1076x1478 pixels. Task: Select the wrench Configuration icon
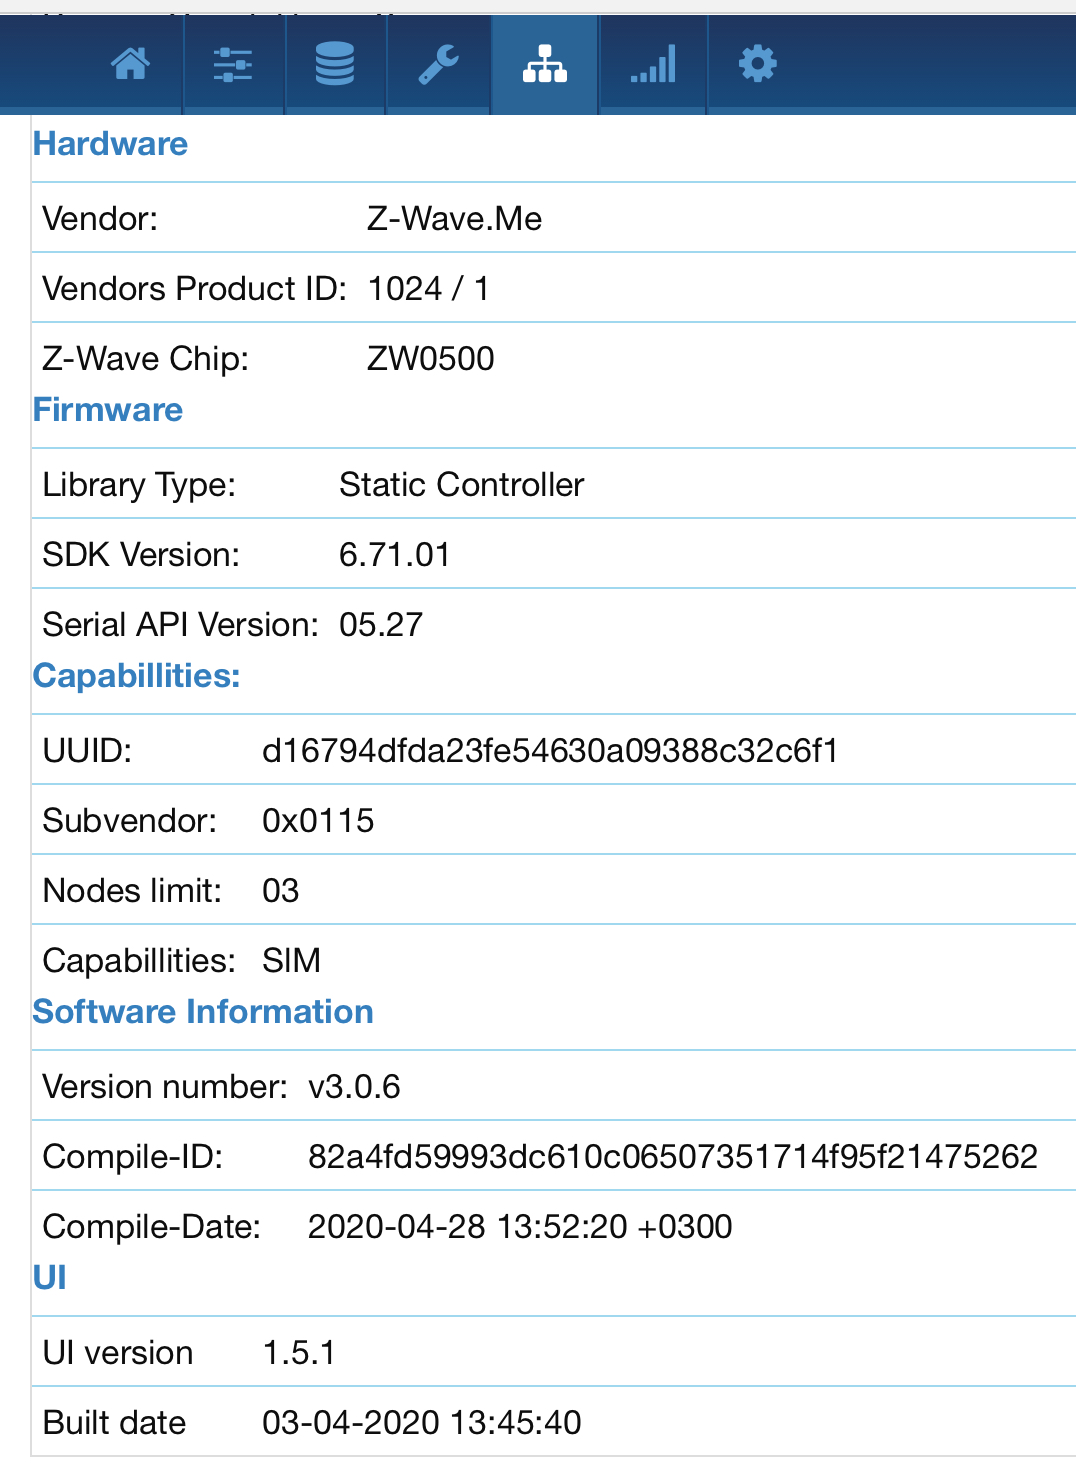click(438, 65)
